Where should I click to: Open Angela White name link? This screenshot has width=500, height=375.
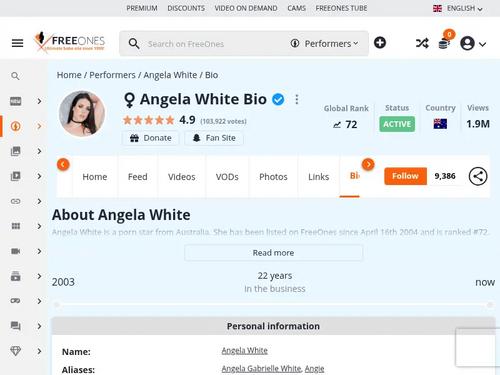click(x=245, y=350)
